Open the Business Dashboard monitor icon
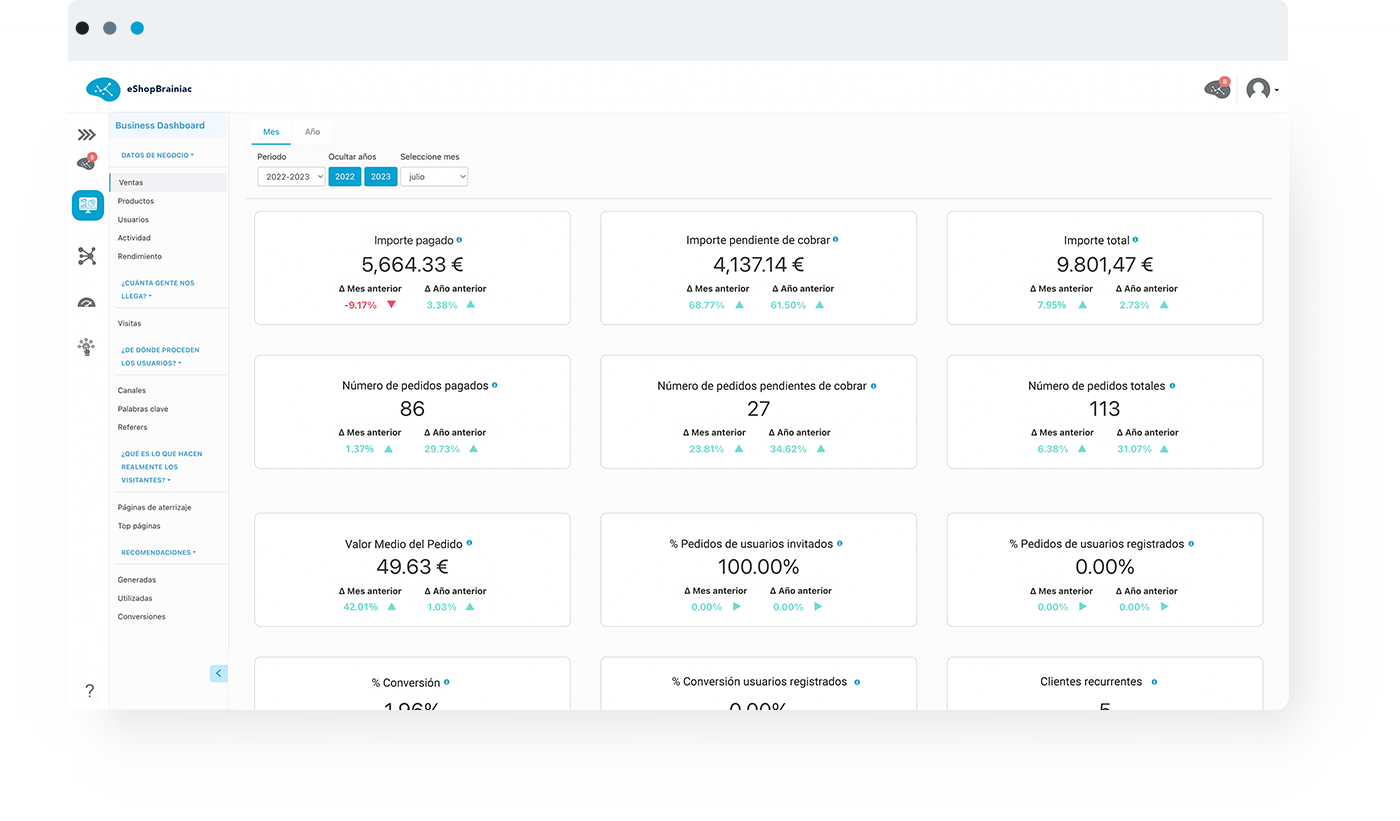This screenshot has height=821, width=1400. 87,205
